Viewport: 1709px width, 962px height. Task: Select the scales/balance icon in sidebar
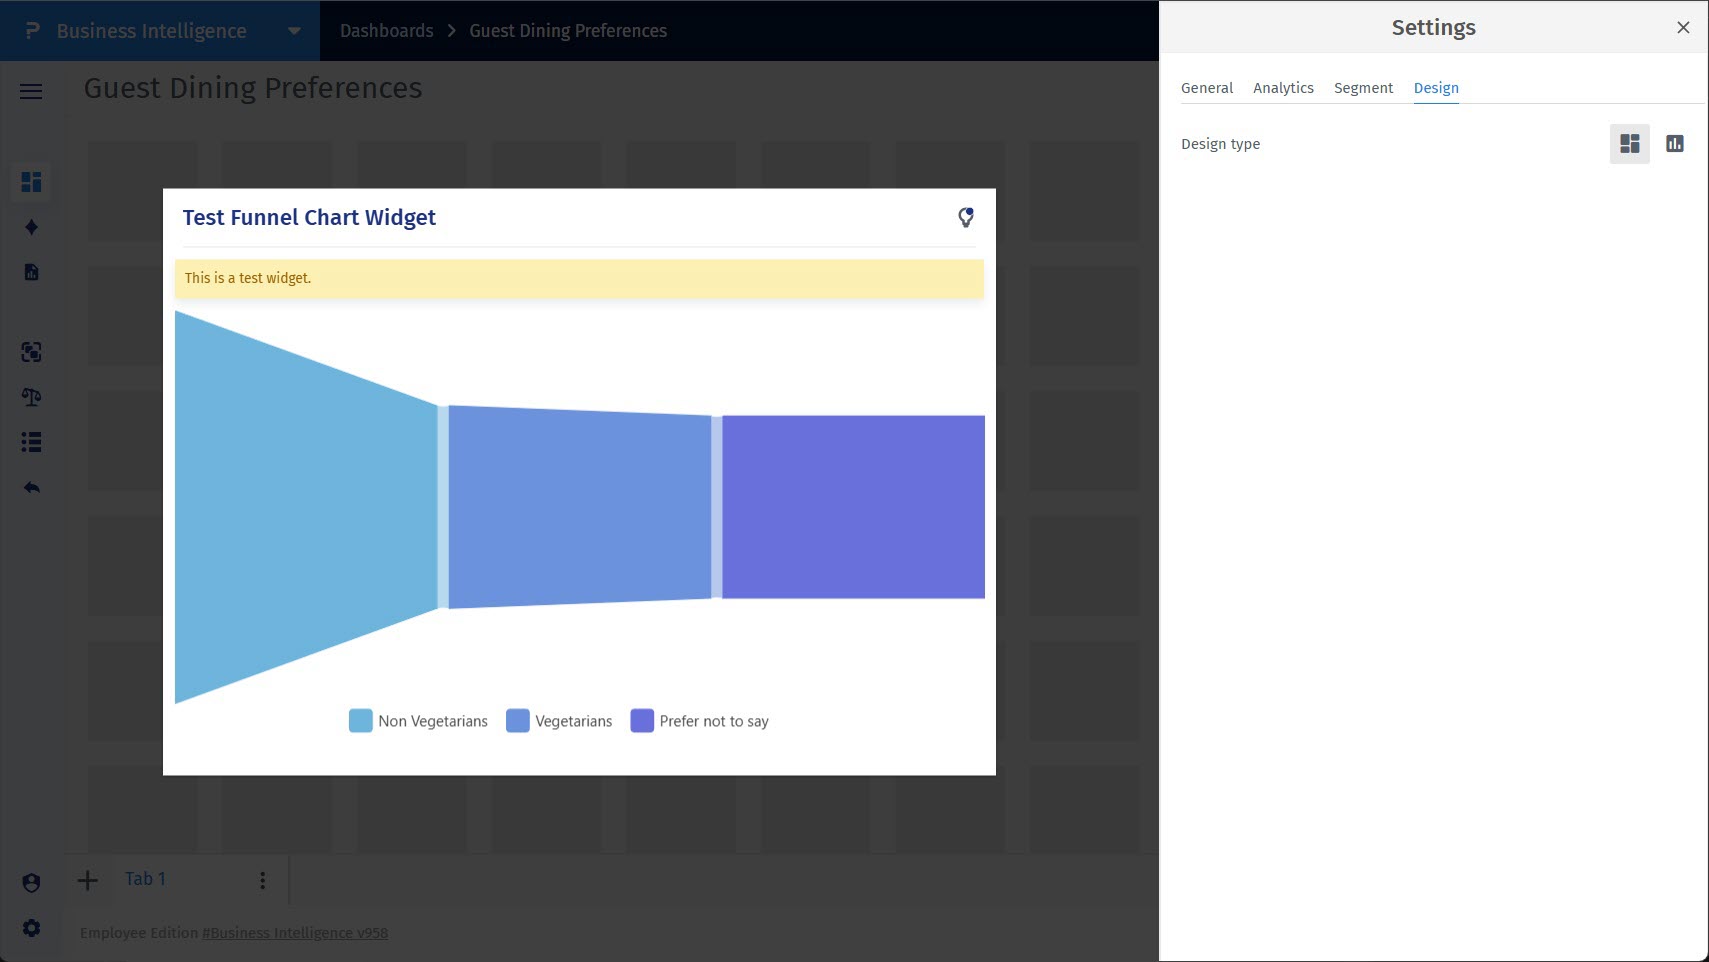pos(31,397)
